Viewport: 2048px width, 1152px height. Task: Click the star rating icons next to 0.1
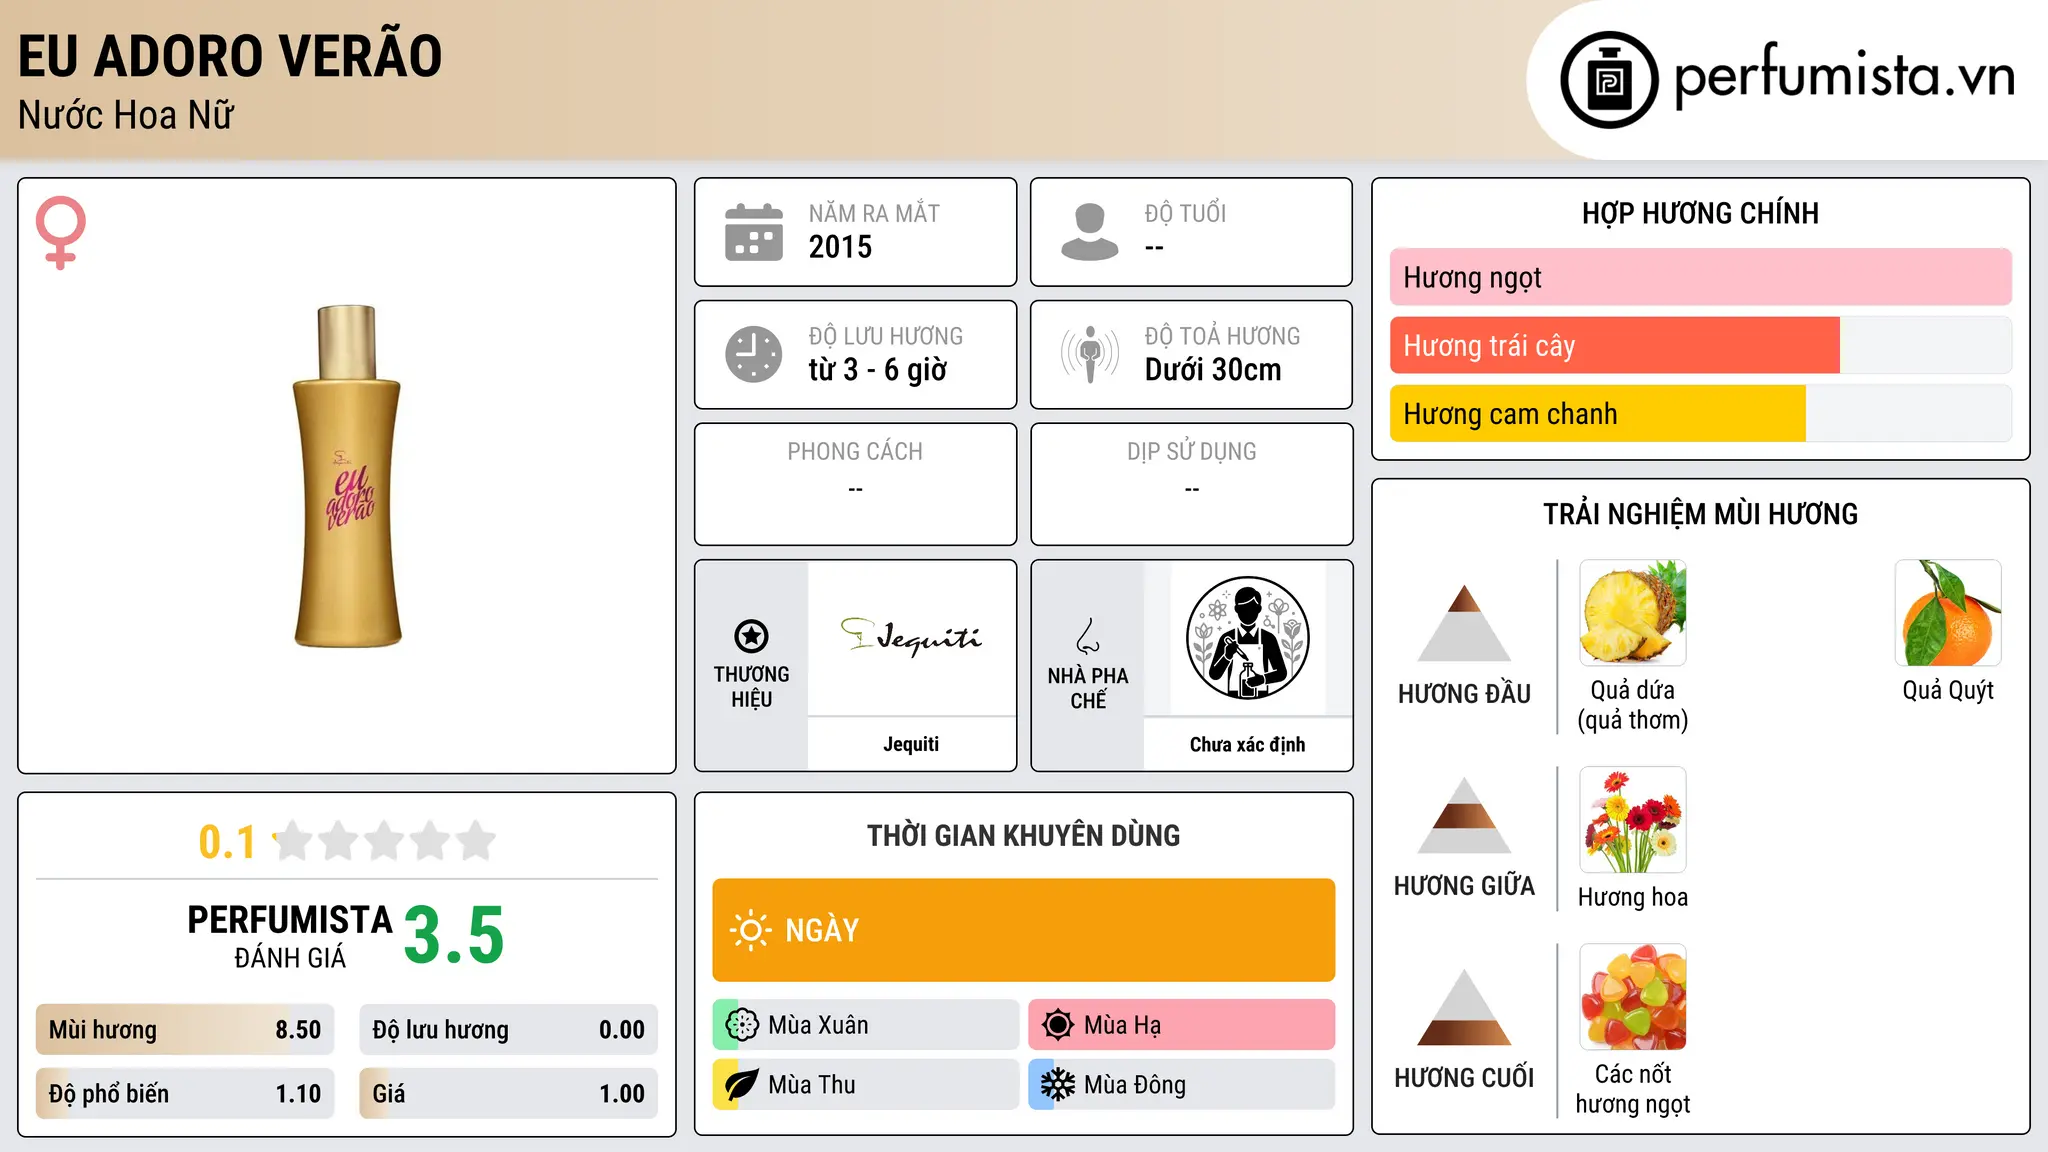[385, 841]
